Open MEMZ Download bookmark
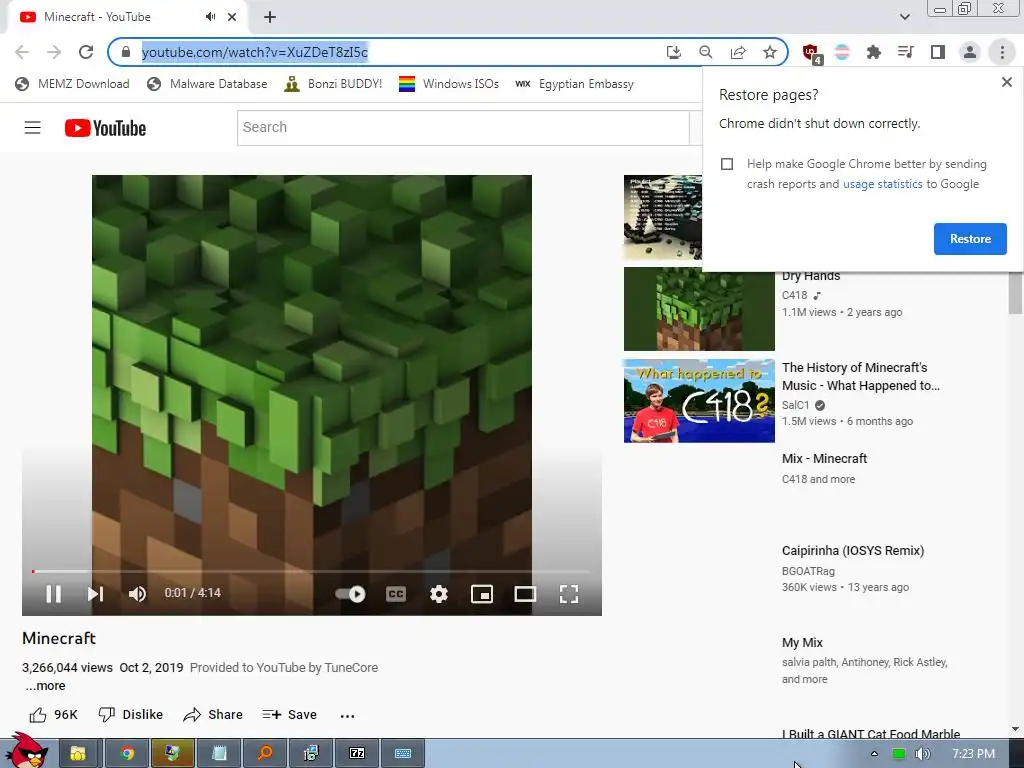Image resolution: width=1024 pixels, height=768 pixels. [72, 84]
